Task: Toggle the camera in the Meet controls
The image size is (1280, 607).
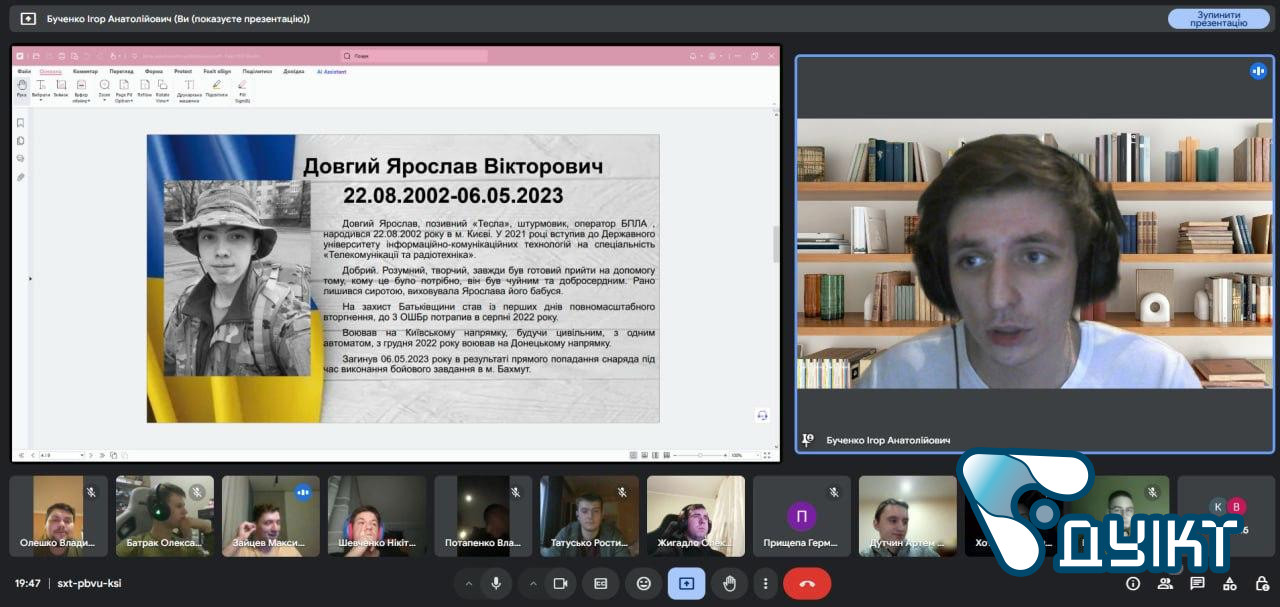Action: (560, 583)
